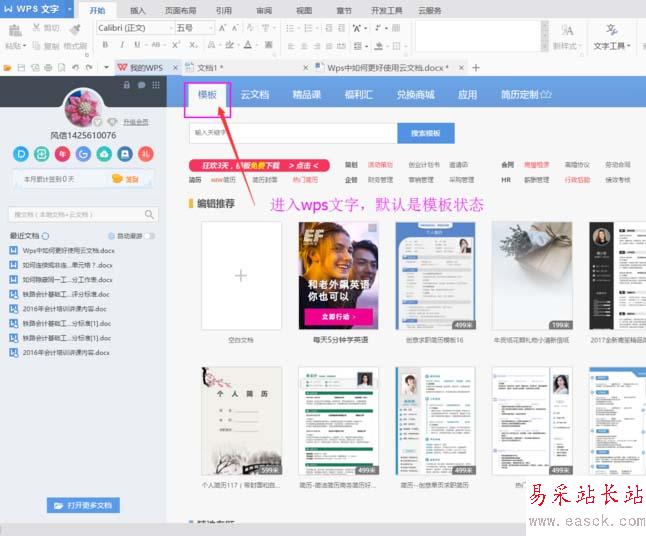Click the magnifier icon in document search box
Image resolution: width=646 pixels, height=536 pixels.
(x=149, y=214)
